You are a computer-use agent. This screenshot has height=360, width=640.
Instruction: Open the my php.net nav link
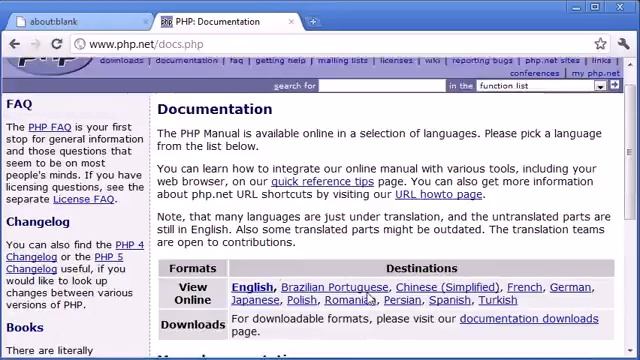tap(596, 73)
